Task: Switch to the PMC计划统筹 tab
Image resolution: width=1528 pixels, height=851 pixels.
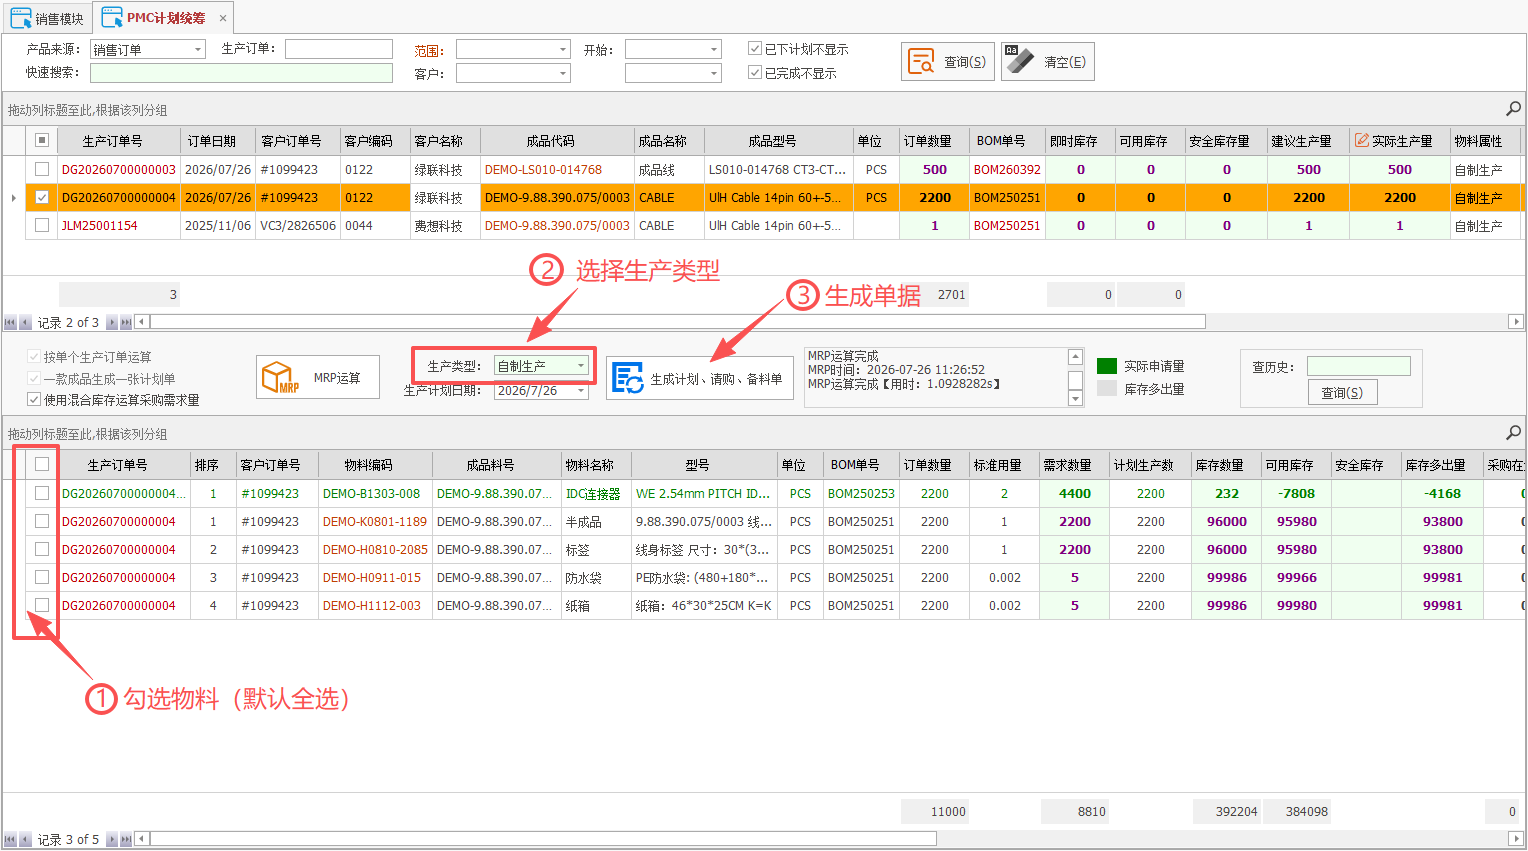Action: pos(164,18)
